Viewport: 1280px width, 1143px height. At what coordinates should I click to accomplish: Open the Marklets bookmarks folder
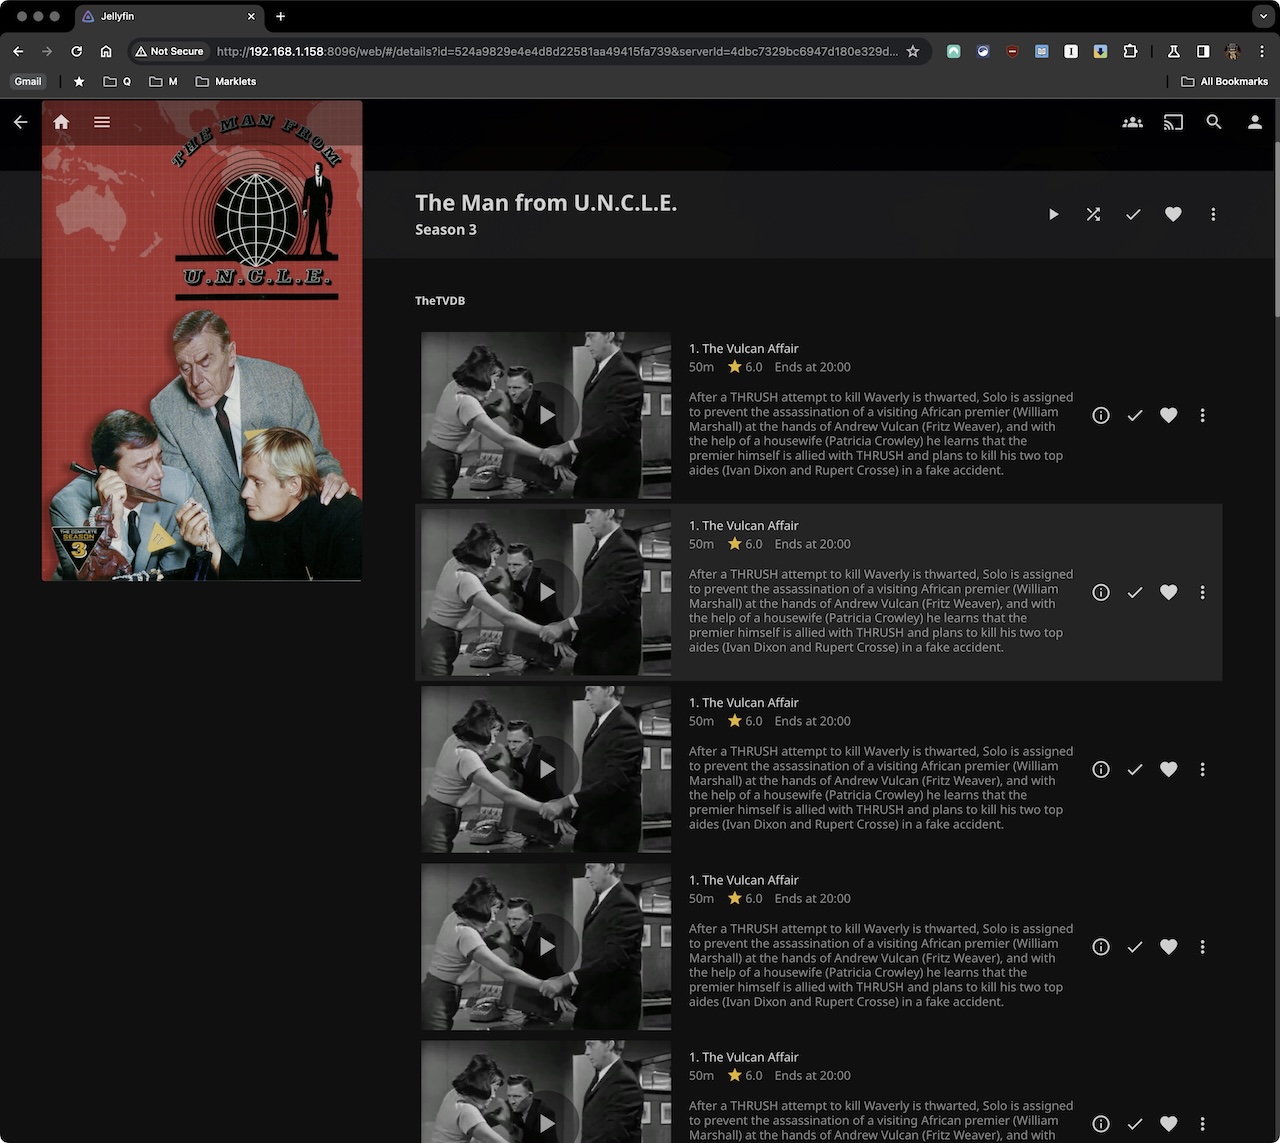(x=226, y=82)
